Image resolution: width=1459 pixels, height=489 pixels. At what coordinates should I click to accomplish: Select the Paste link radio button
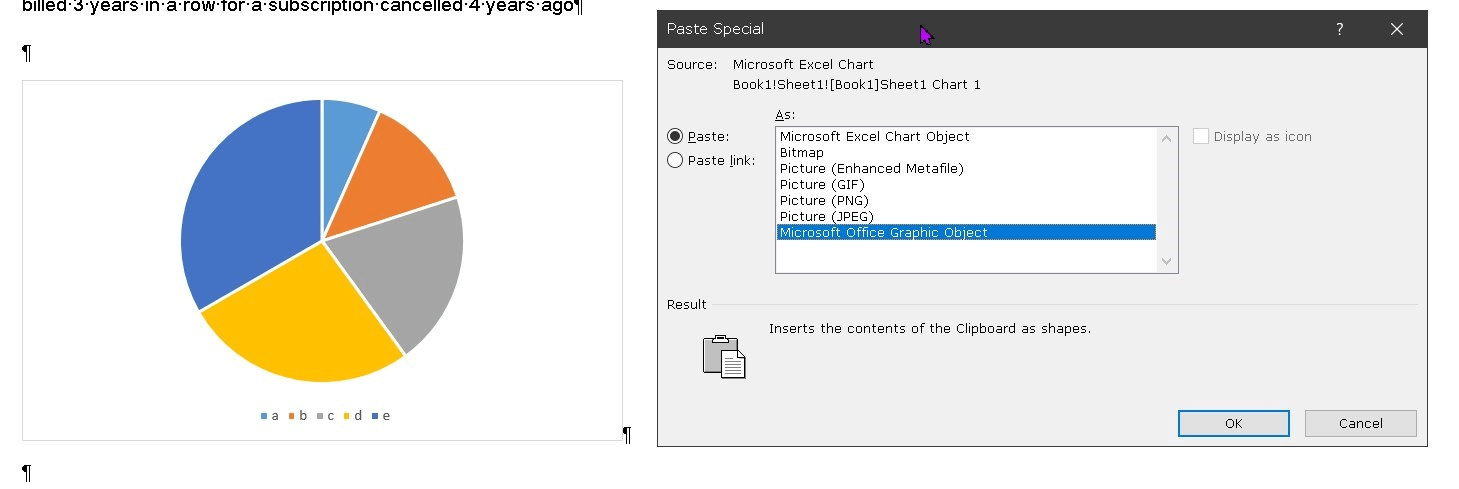coord(675,161)
